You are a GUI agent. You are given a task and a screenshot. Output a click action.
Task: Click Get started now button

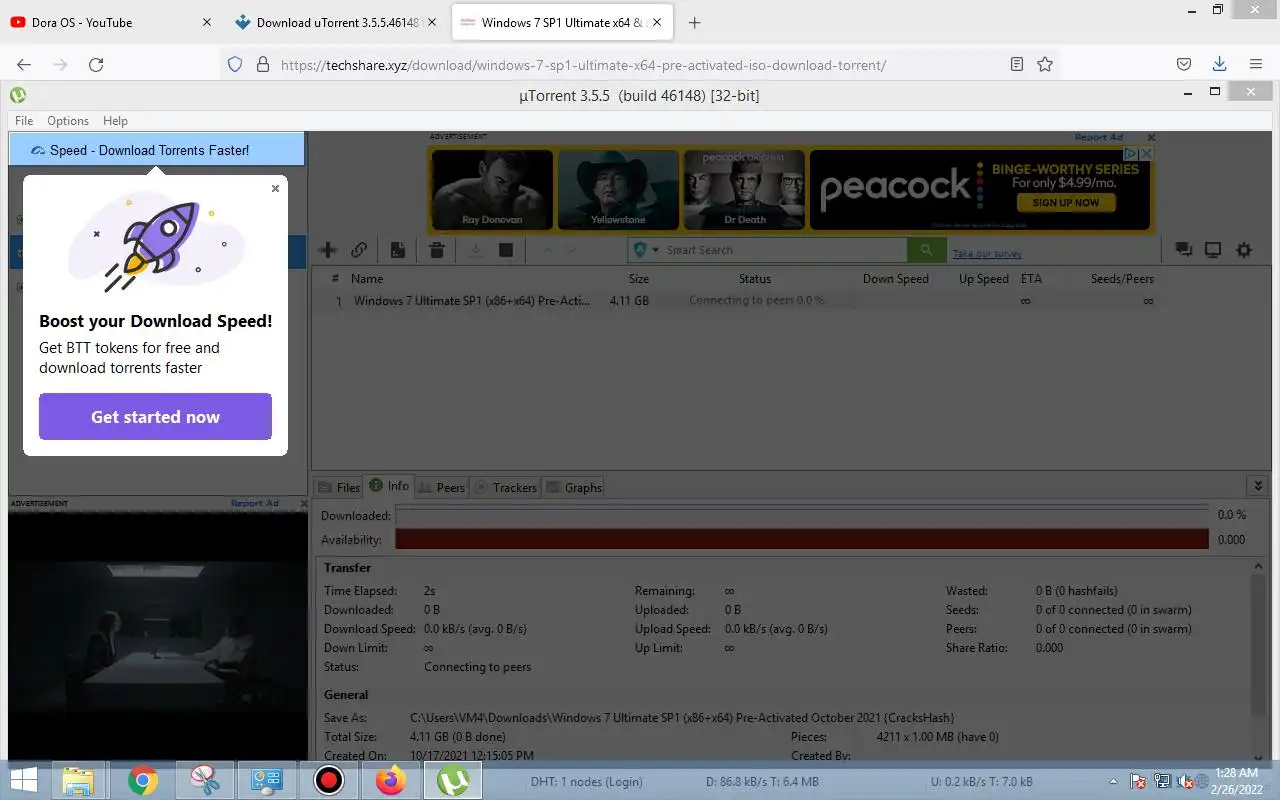155,417
